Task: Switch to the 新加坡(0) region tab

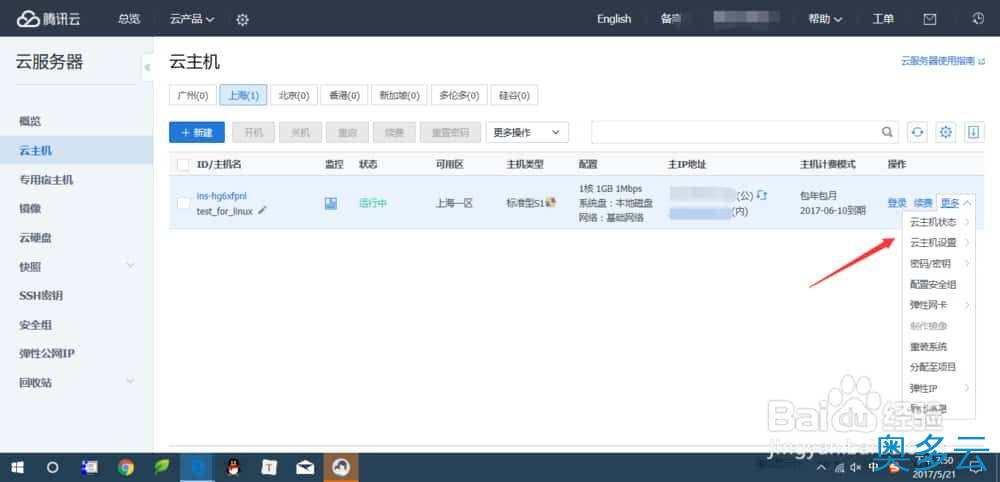Action: (x=399, y=96)
